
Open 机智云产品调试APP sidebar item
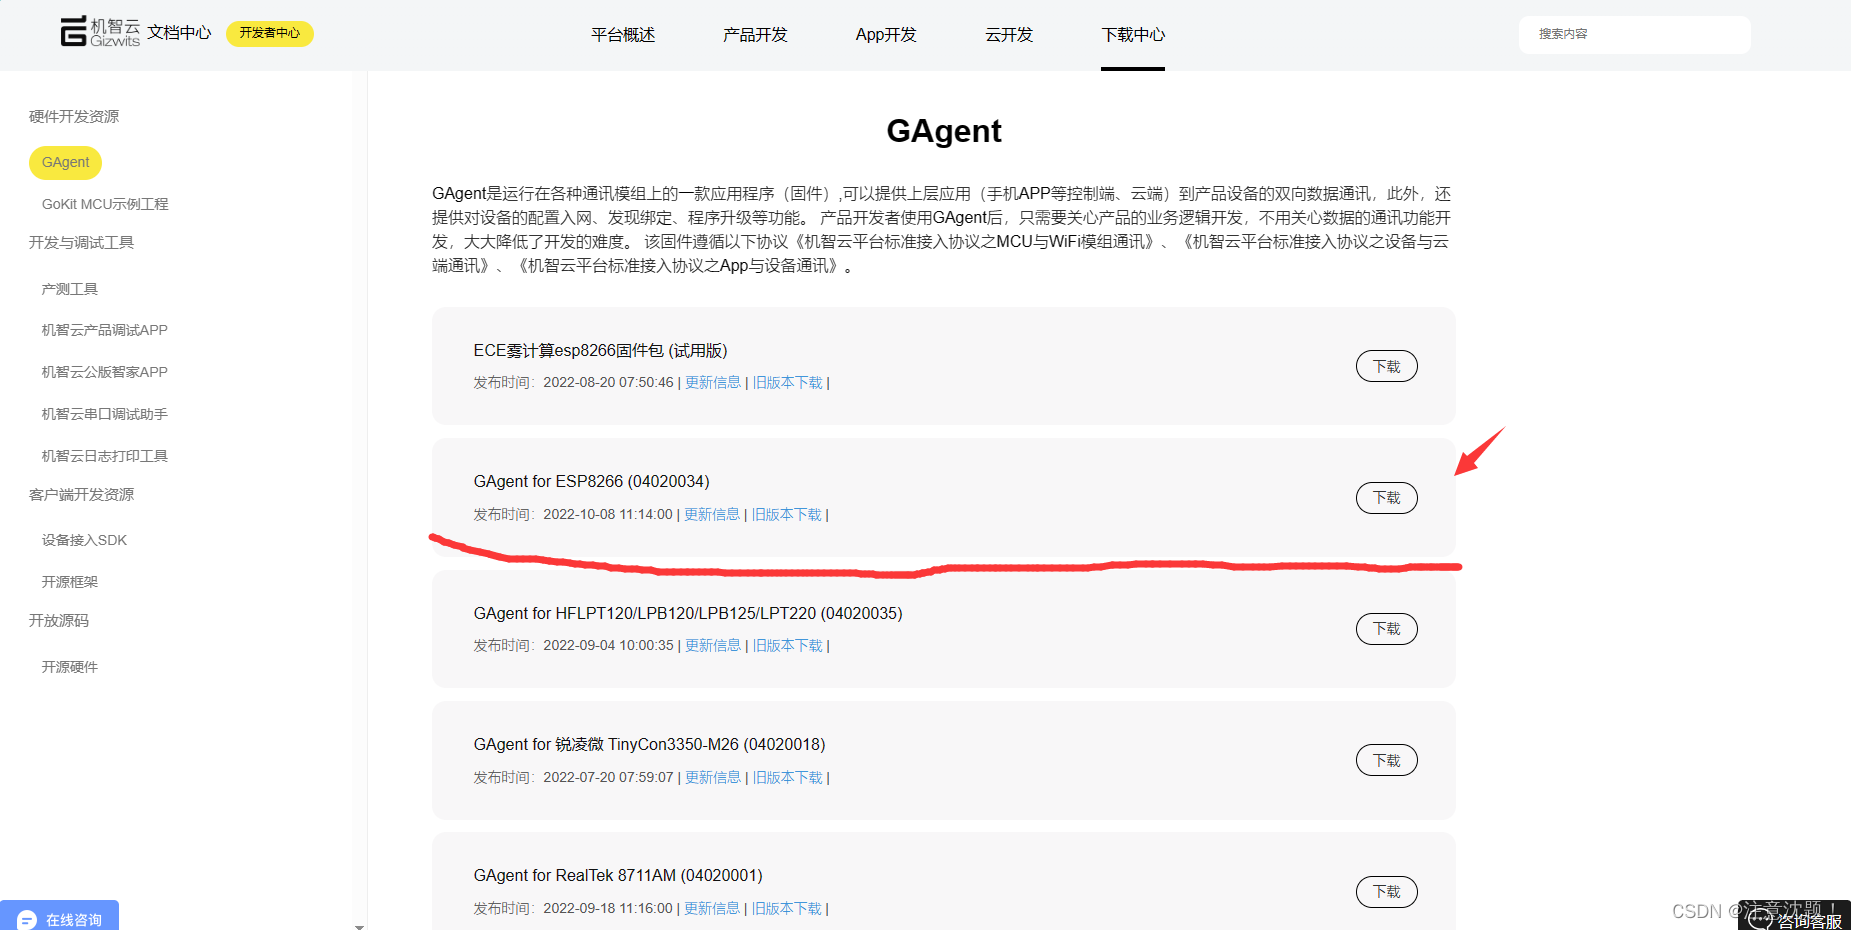tap(104, 330)
